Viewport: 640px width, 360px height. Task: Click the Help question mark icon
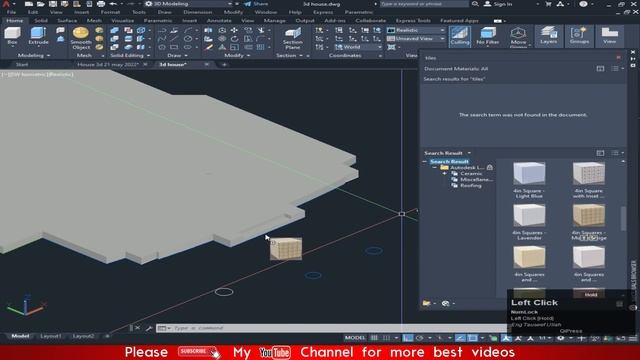pos(583,4)
